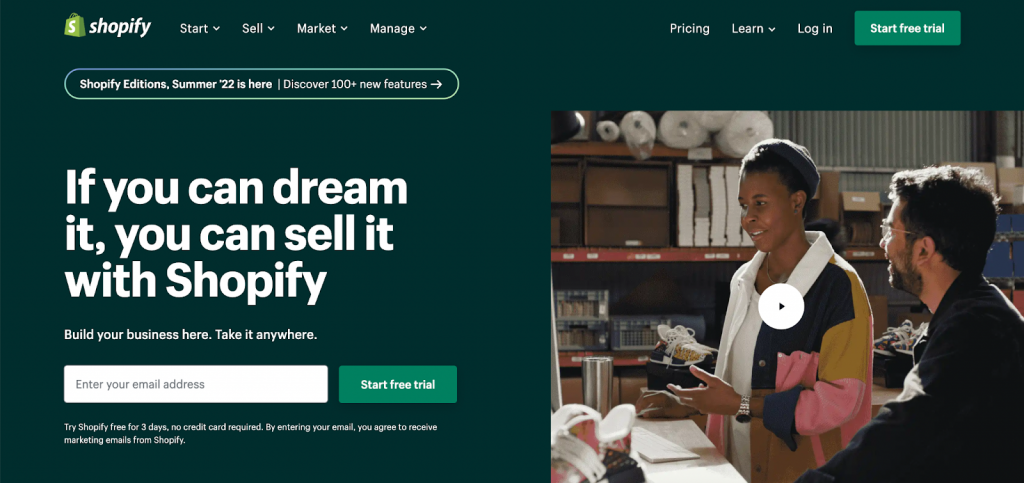The image size is (1024, 483).
Task: Click Start free trial beside email field
Action: click(398, 384)
